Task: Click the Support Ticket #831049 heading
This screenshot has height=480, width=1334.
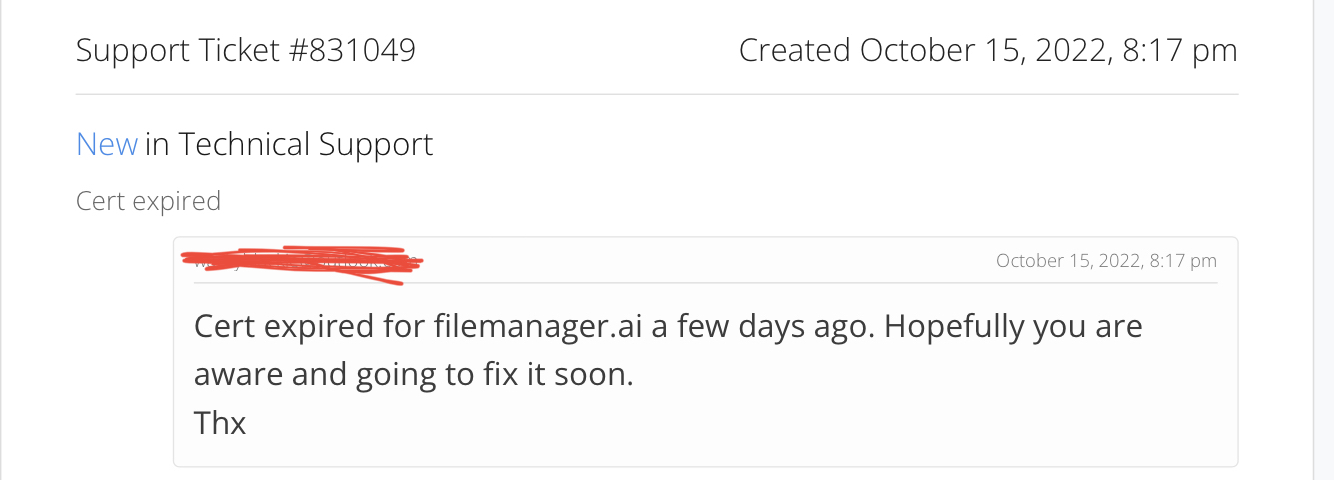Action: tap(245, 50)
